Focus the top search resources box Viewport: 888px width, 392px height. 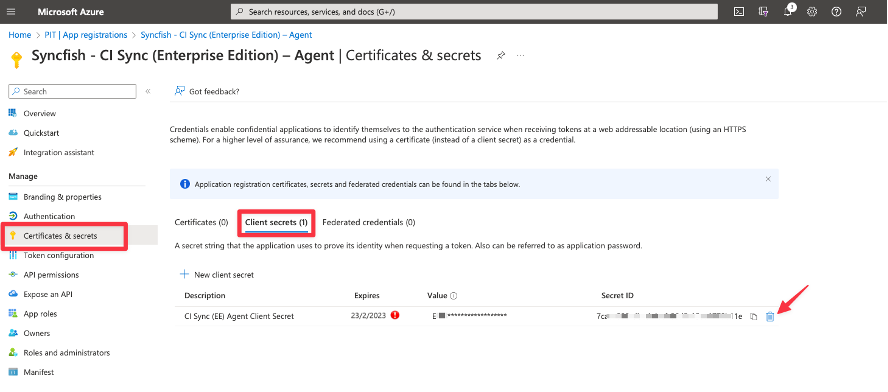(474, 11)
